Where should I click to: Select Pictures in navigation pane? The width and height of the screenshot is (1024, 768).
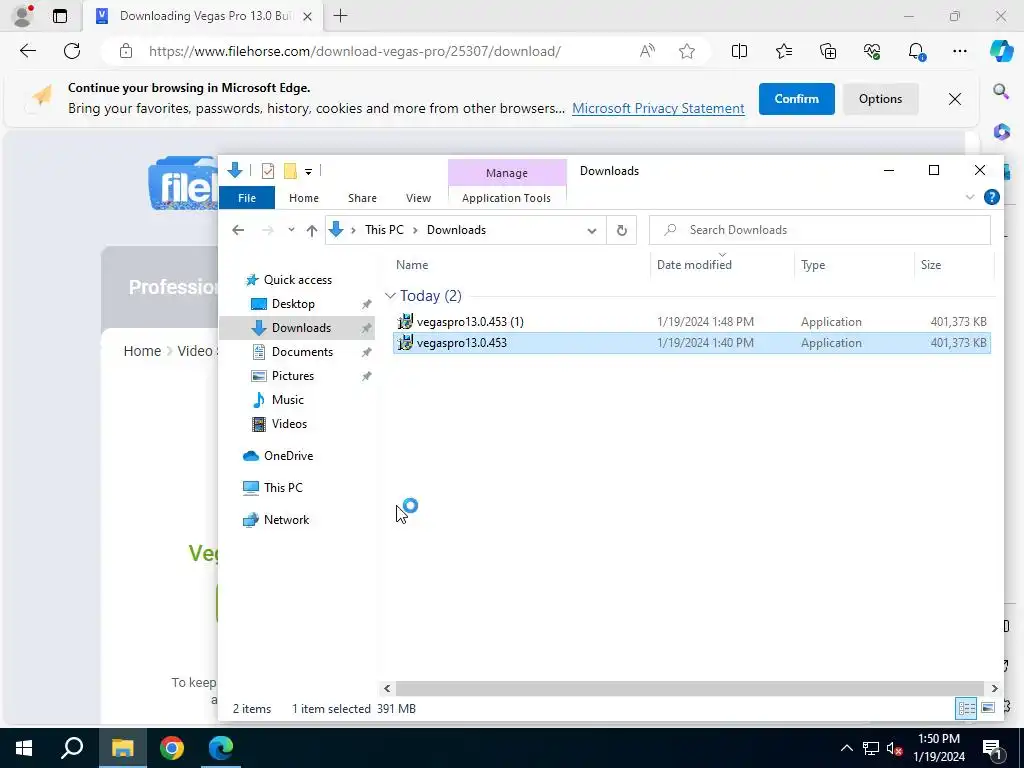293,376
